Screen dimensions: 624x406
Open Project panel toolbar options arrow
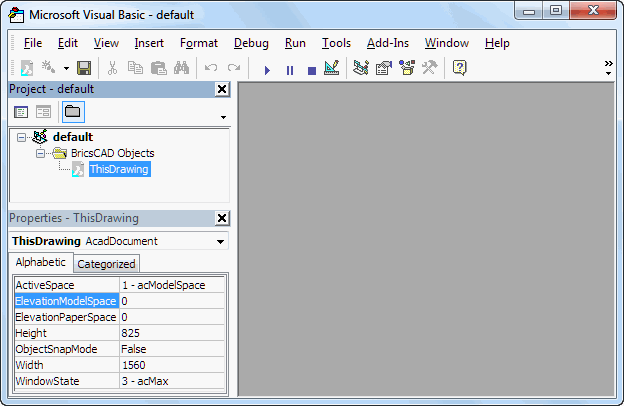pyautogui.click(x=223, y=117)
